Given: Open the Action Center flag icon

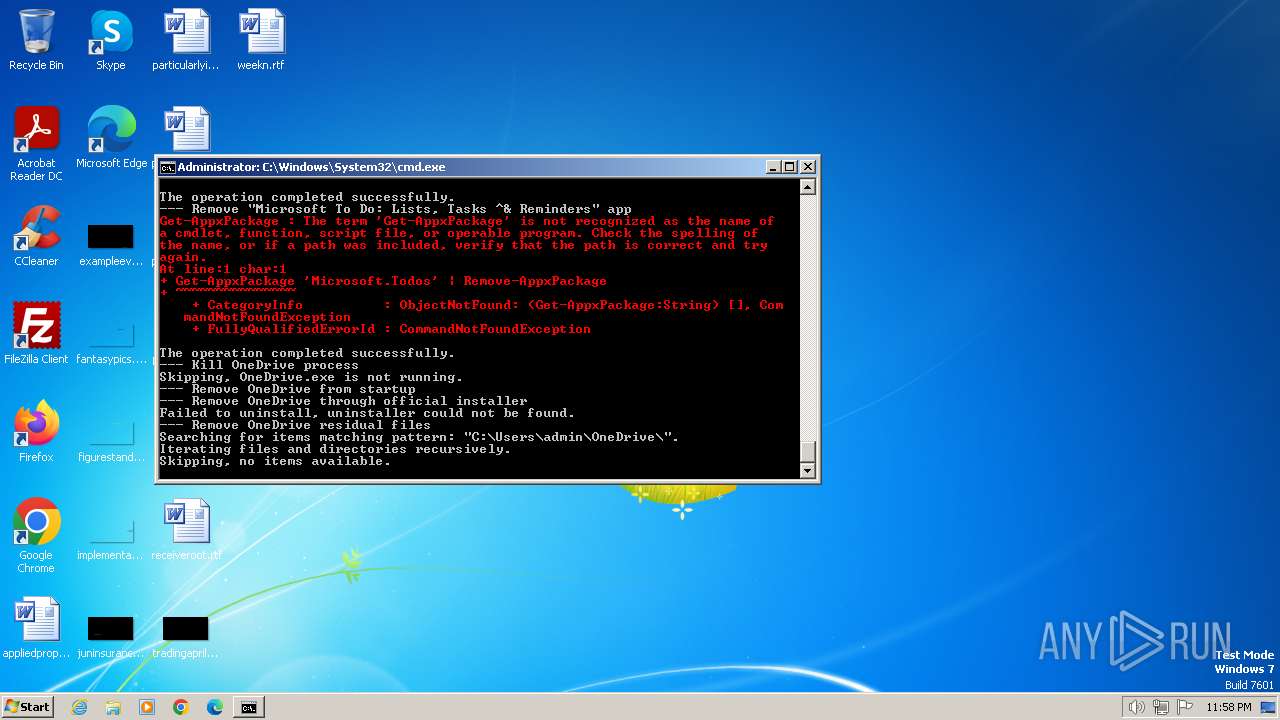Looking at the screenshot, I should [x=1185, y=707].
